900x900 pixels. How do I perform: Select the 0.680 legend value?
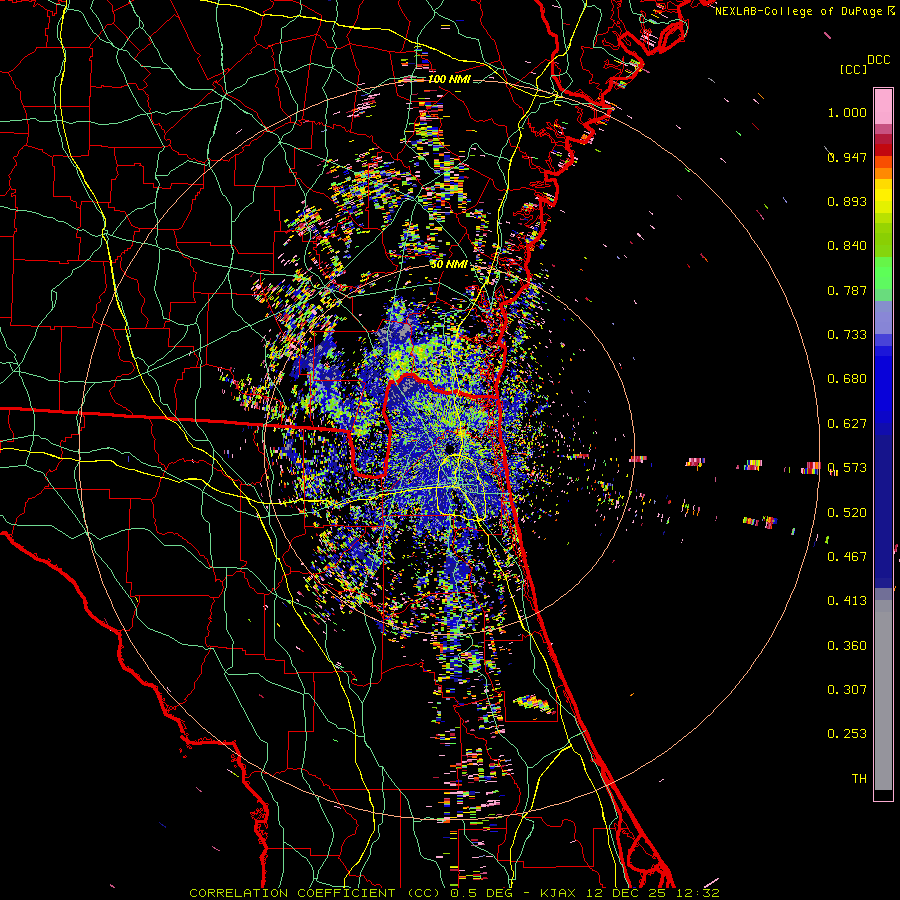coord(847,379)
